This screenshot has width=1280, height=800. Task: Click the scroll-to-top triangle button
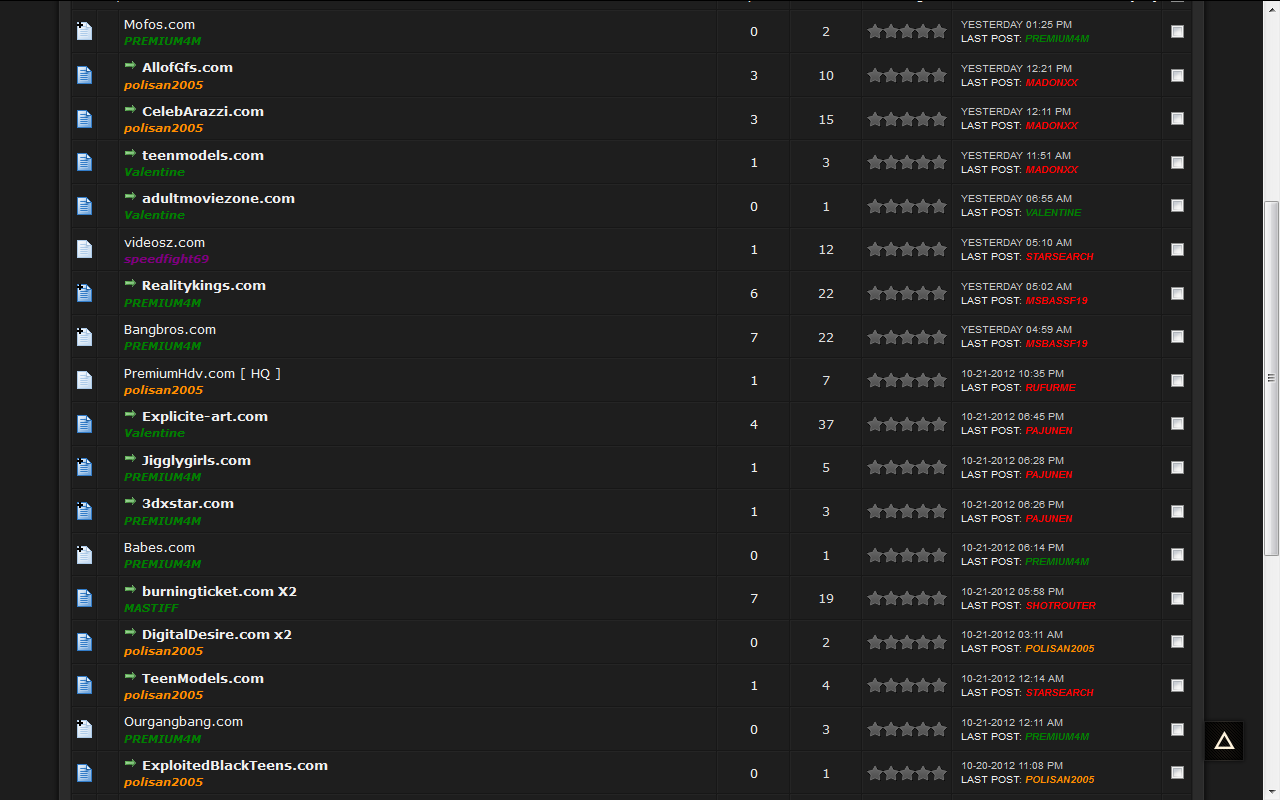tap(1224, 741)
